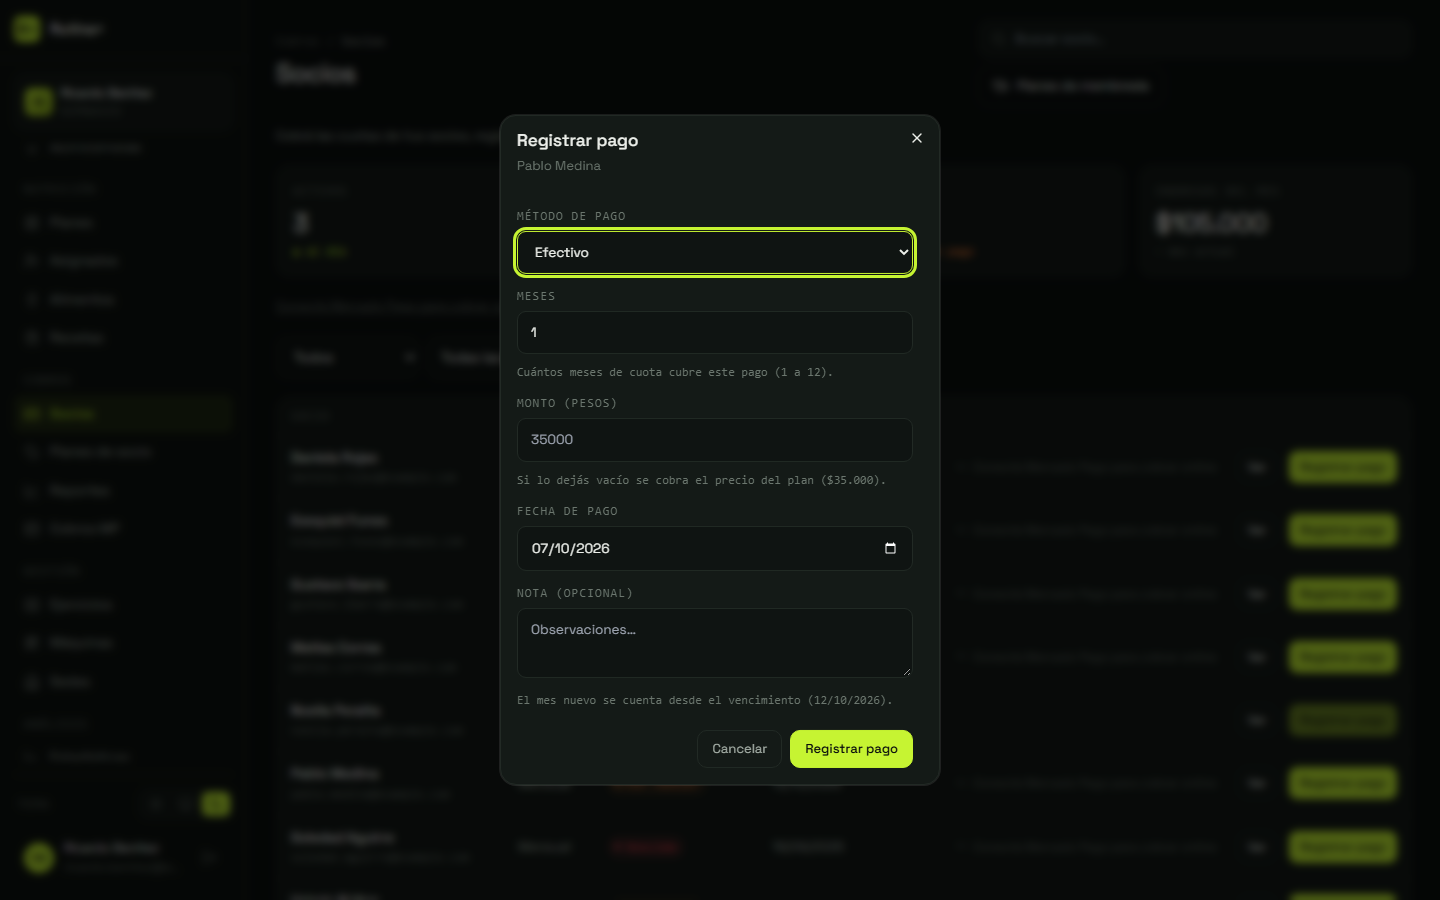Click the Cancelar button
Image resolution: width=1440 pixels, height=900 pixels.
(739, 749)
